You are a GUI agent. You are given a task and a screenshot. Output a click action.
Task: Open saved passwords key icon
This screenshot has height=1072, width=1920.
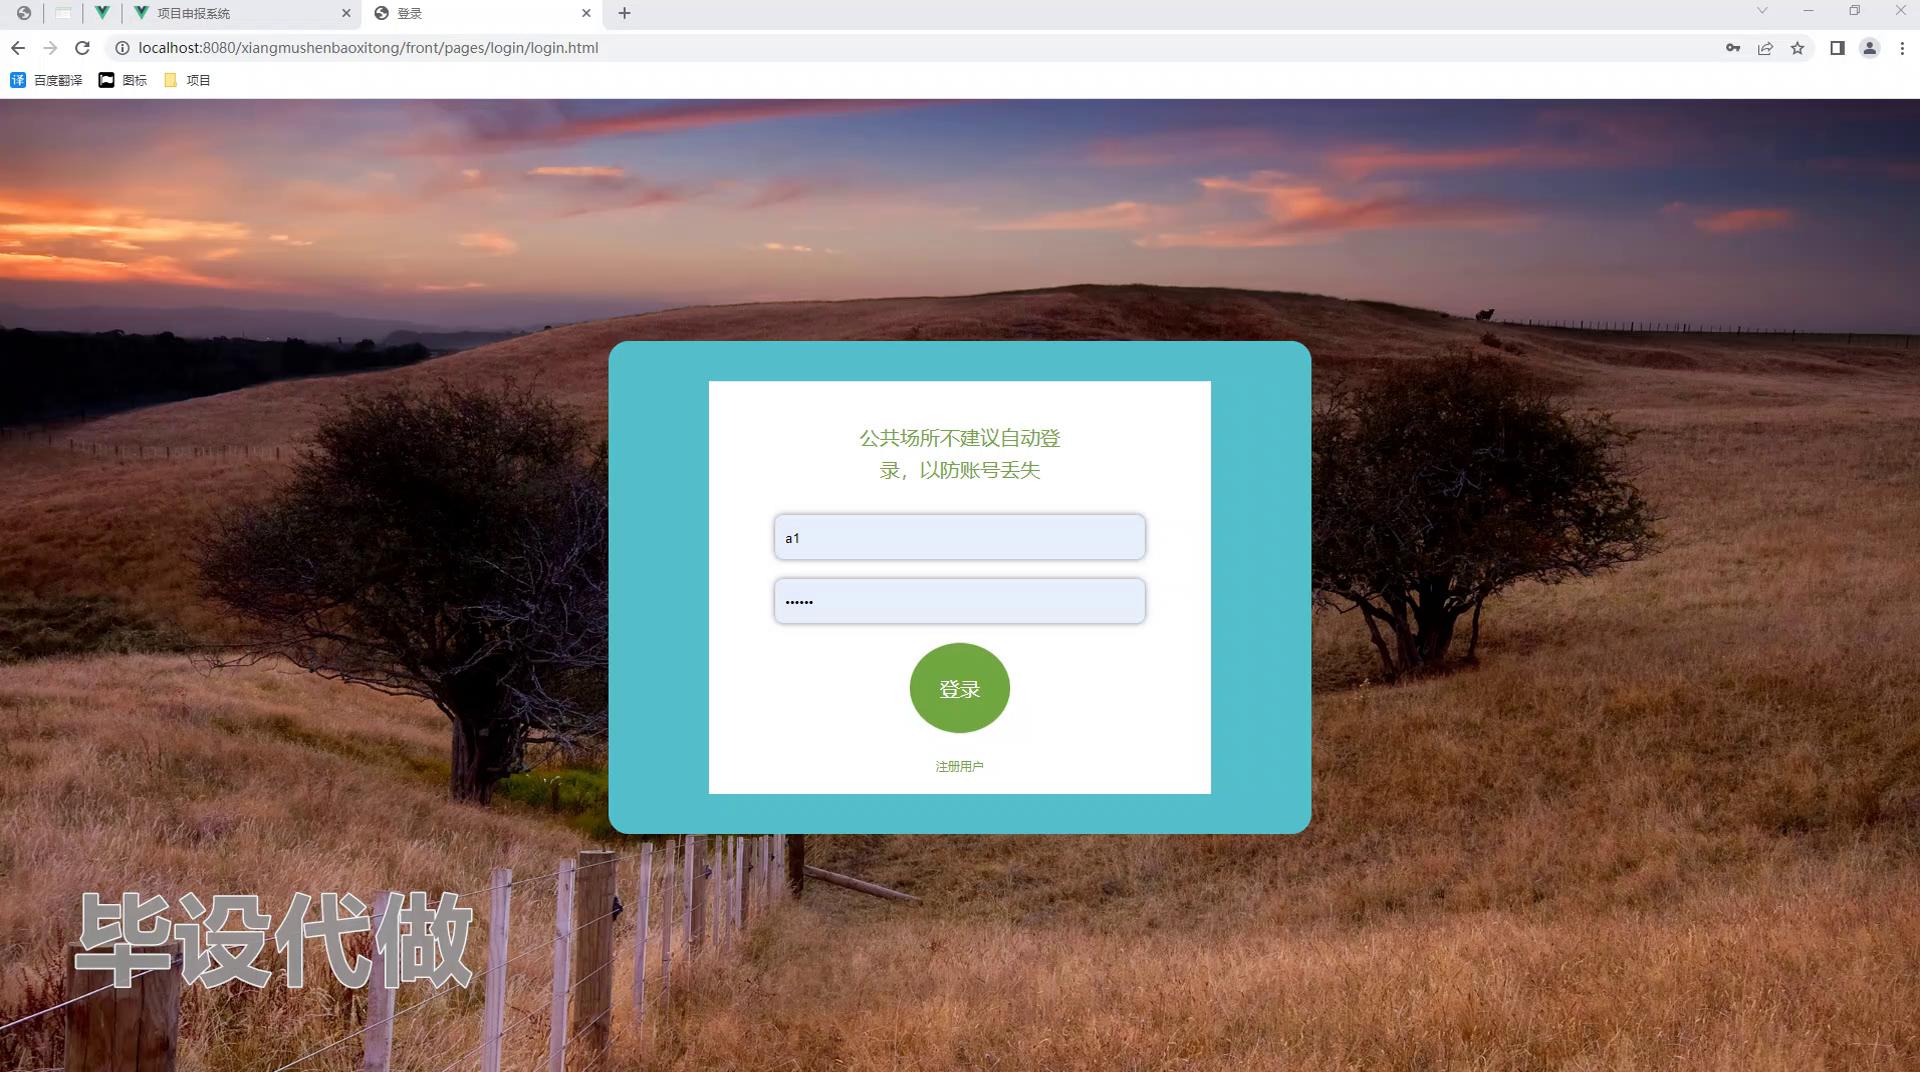click(1733, 48)
